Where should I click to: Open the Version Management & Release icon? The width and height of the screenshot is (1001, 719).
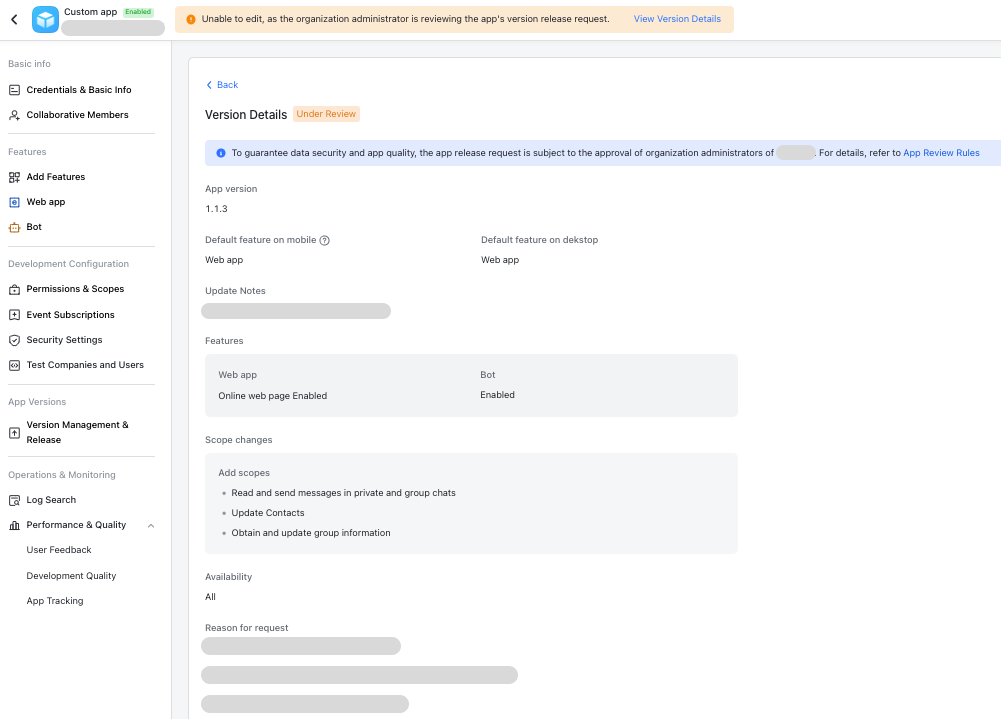click(14, 431)
